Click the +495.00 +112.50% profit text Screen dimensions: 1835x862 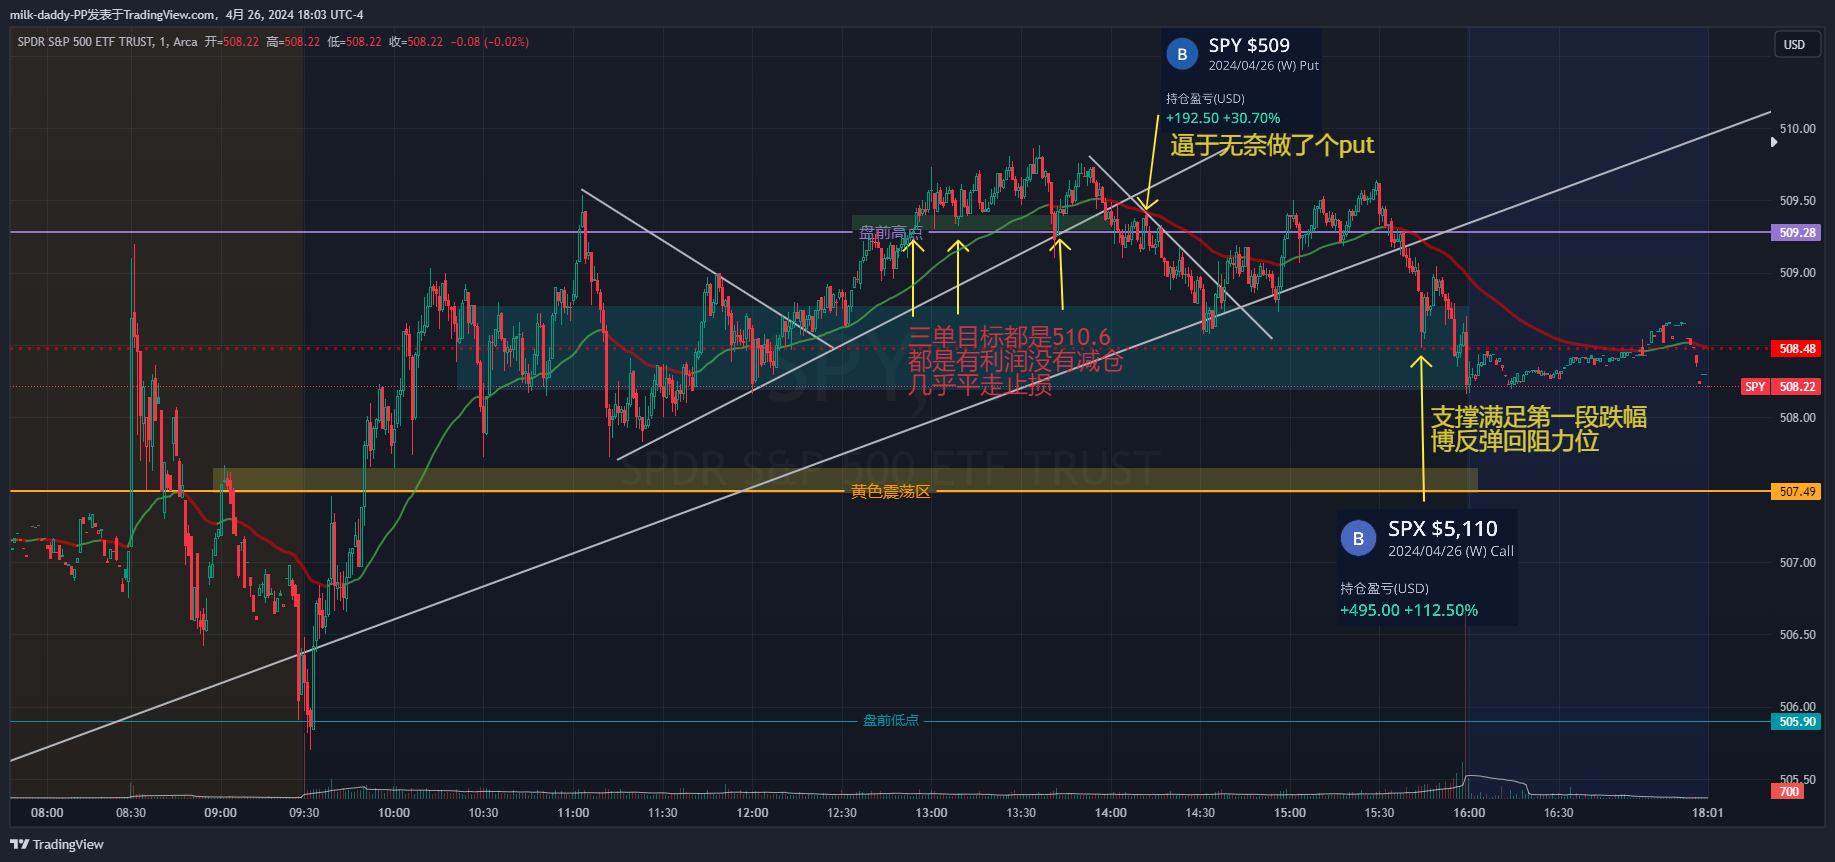point(1408,611)
